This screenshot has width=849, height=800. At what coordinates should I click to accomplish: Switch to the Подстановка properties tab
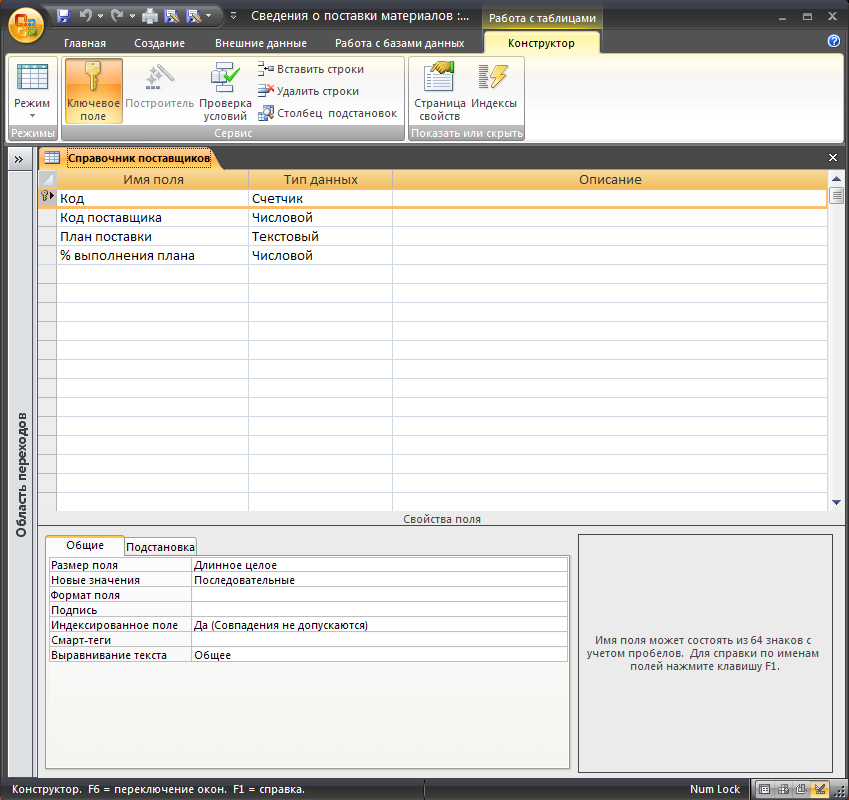tap(160, 547)
